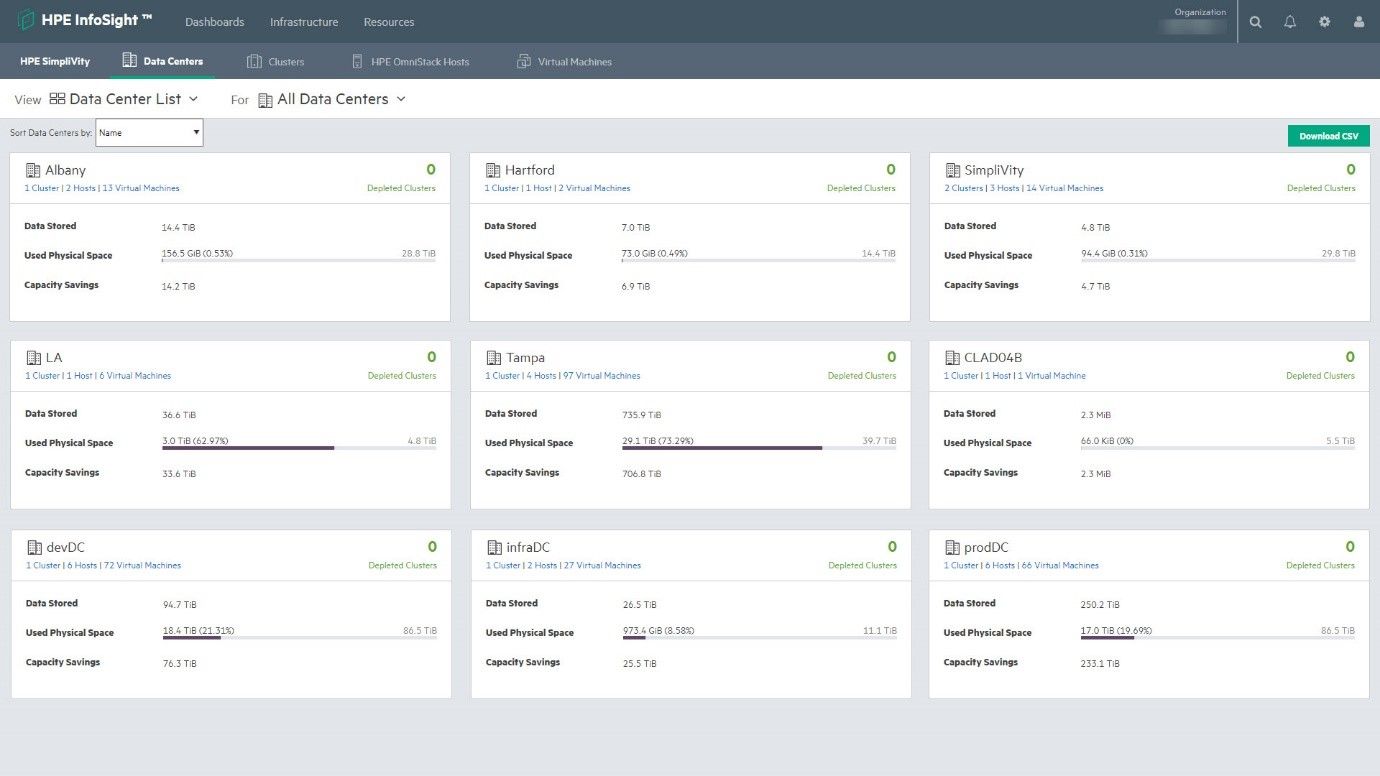Viewport: 1380px width, 776px height.
Task: Open the Resources menu
Action: tap(389, 22)
